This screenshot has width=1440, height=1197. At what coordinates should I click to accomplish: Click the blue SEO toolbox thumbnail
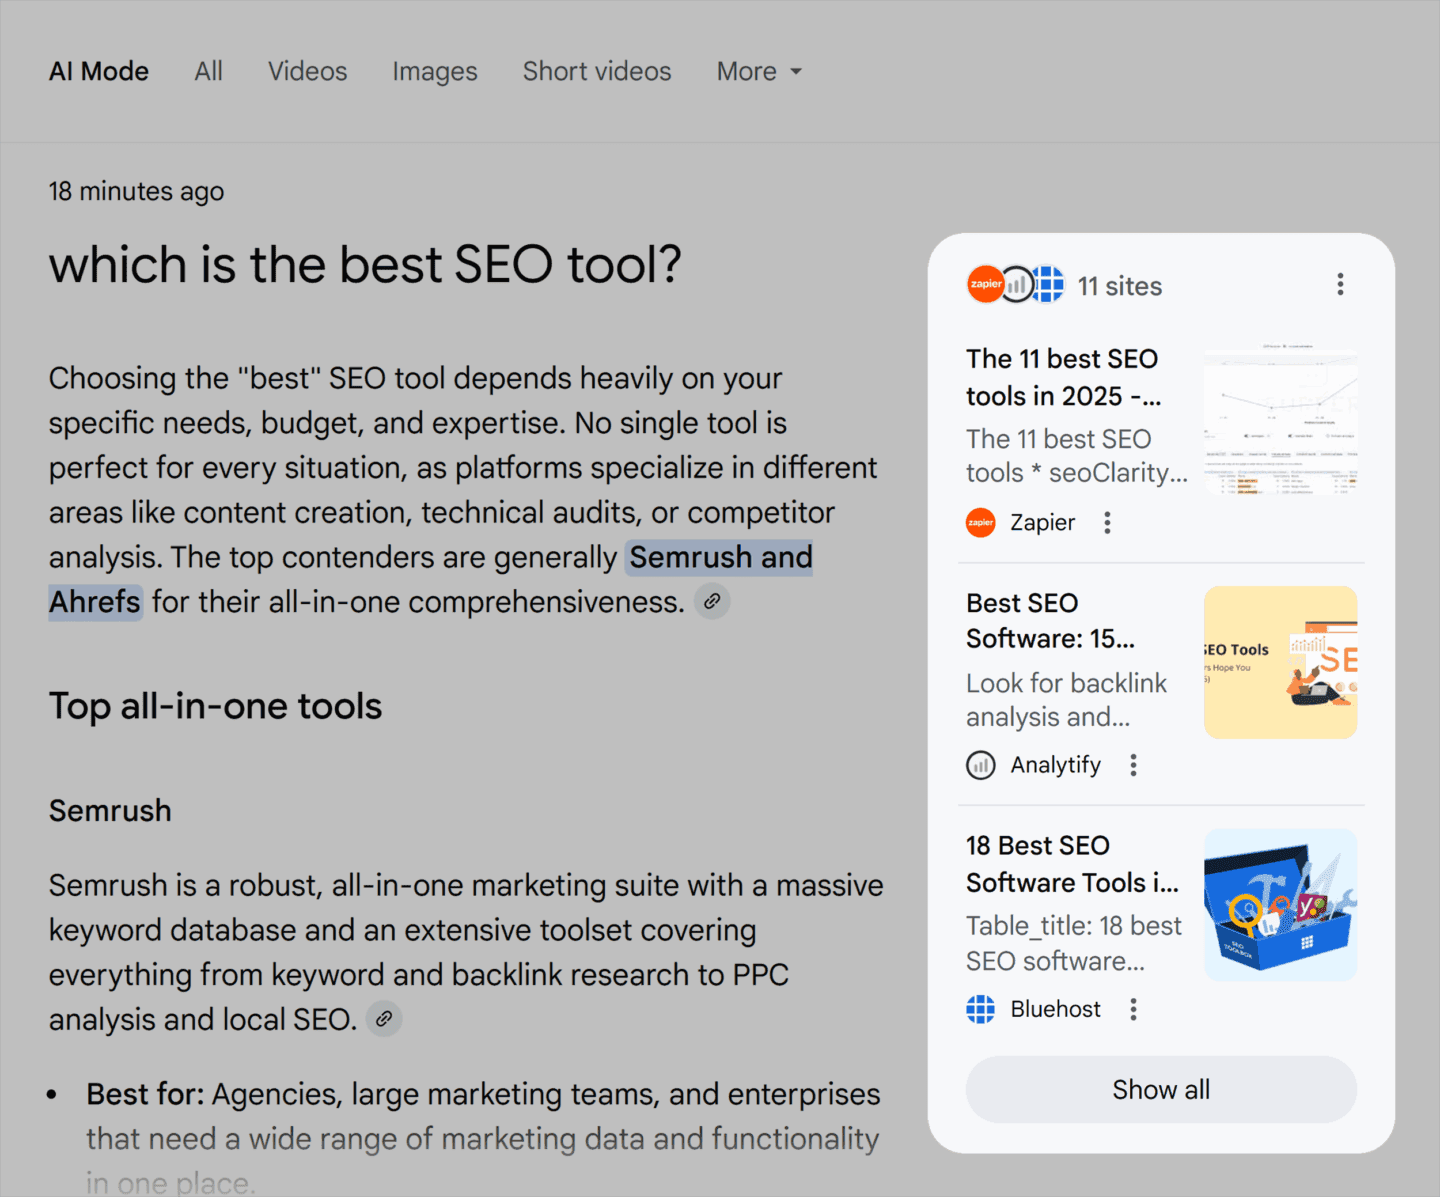pos(1280,905)
